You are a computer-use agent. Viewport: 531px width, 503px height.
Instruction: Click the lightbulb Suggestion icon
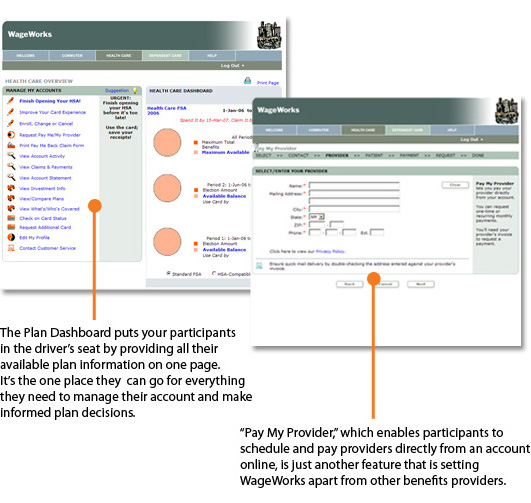[x=135, y=90]
